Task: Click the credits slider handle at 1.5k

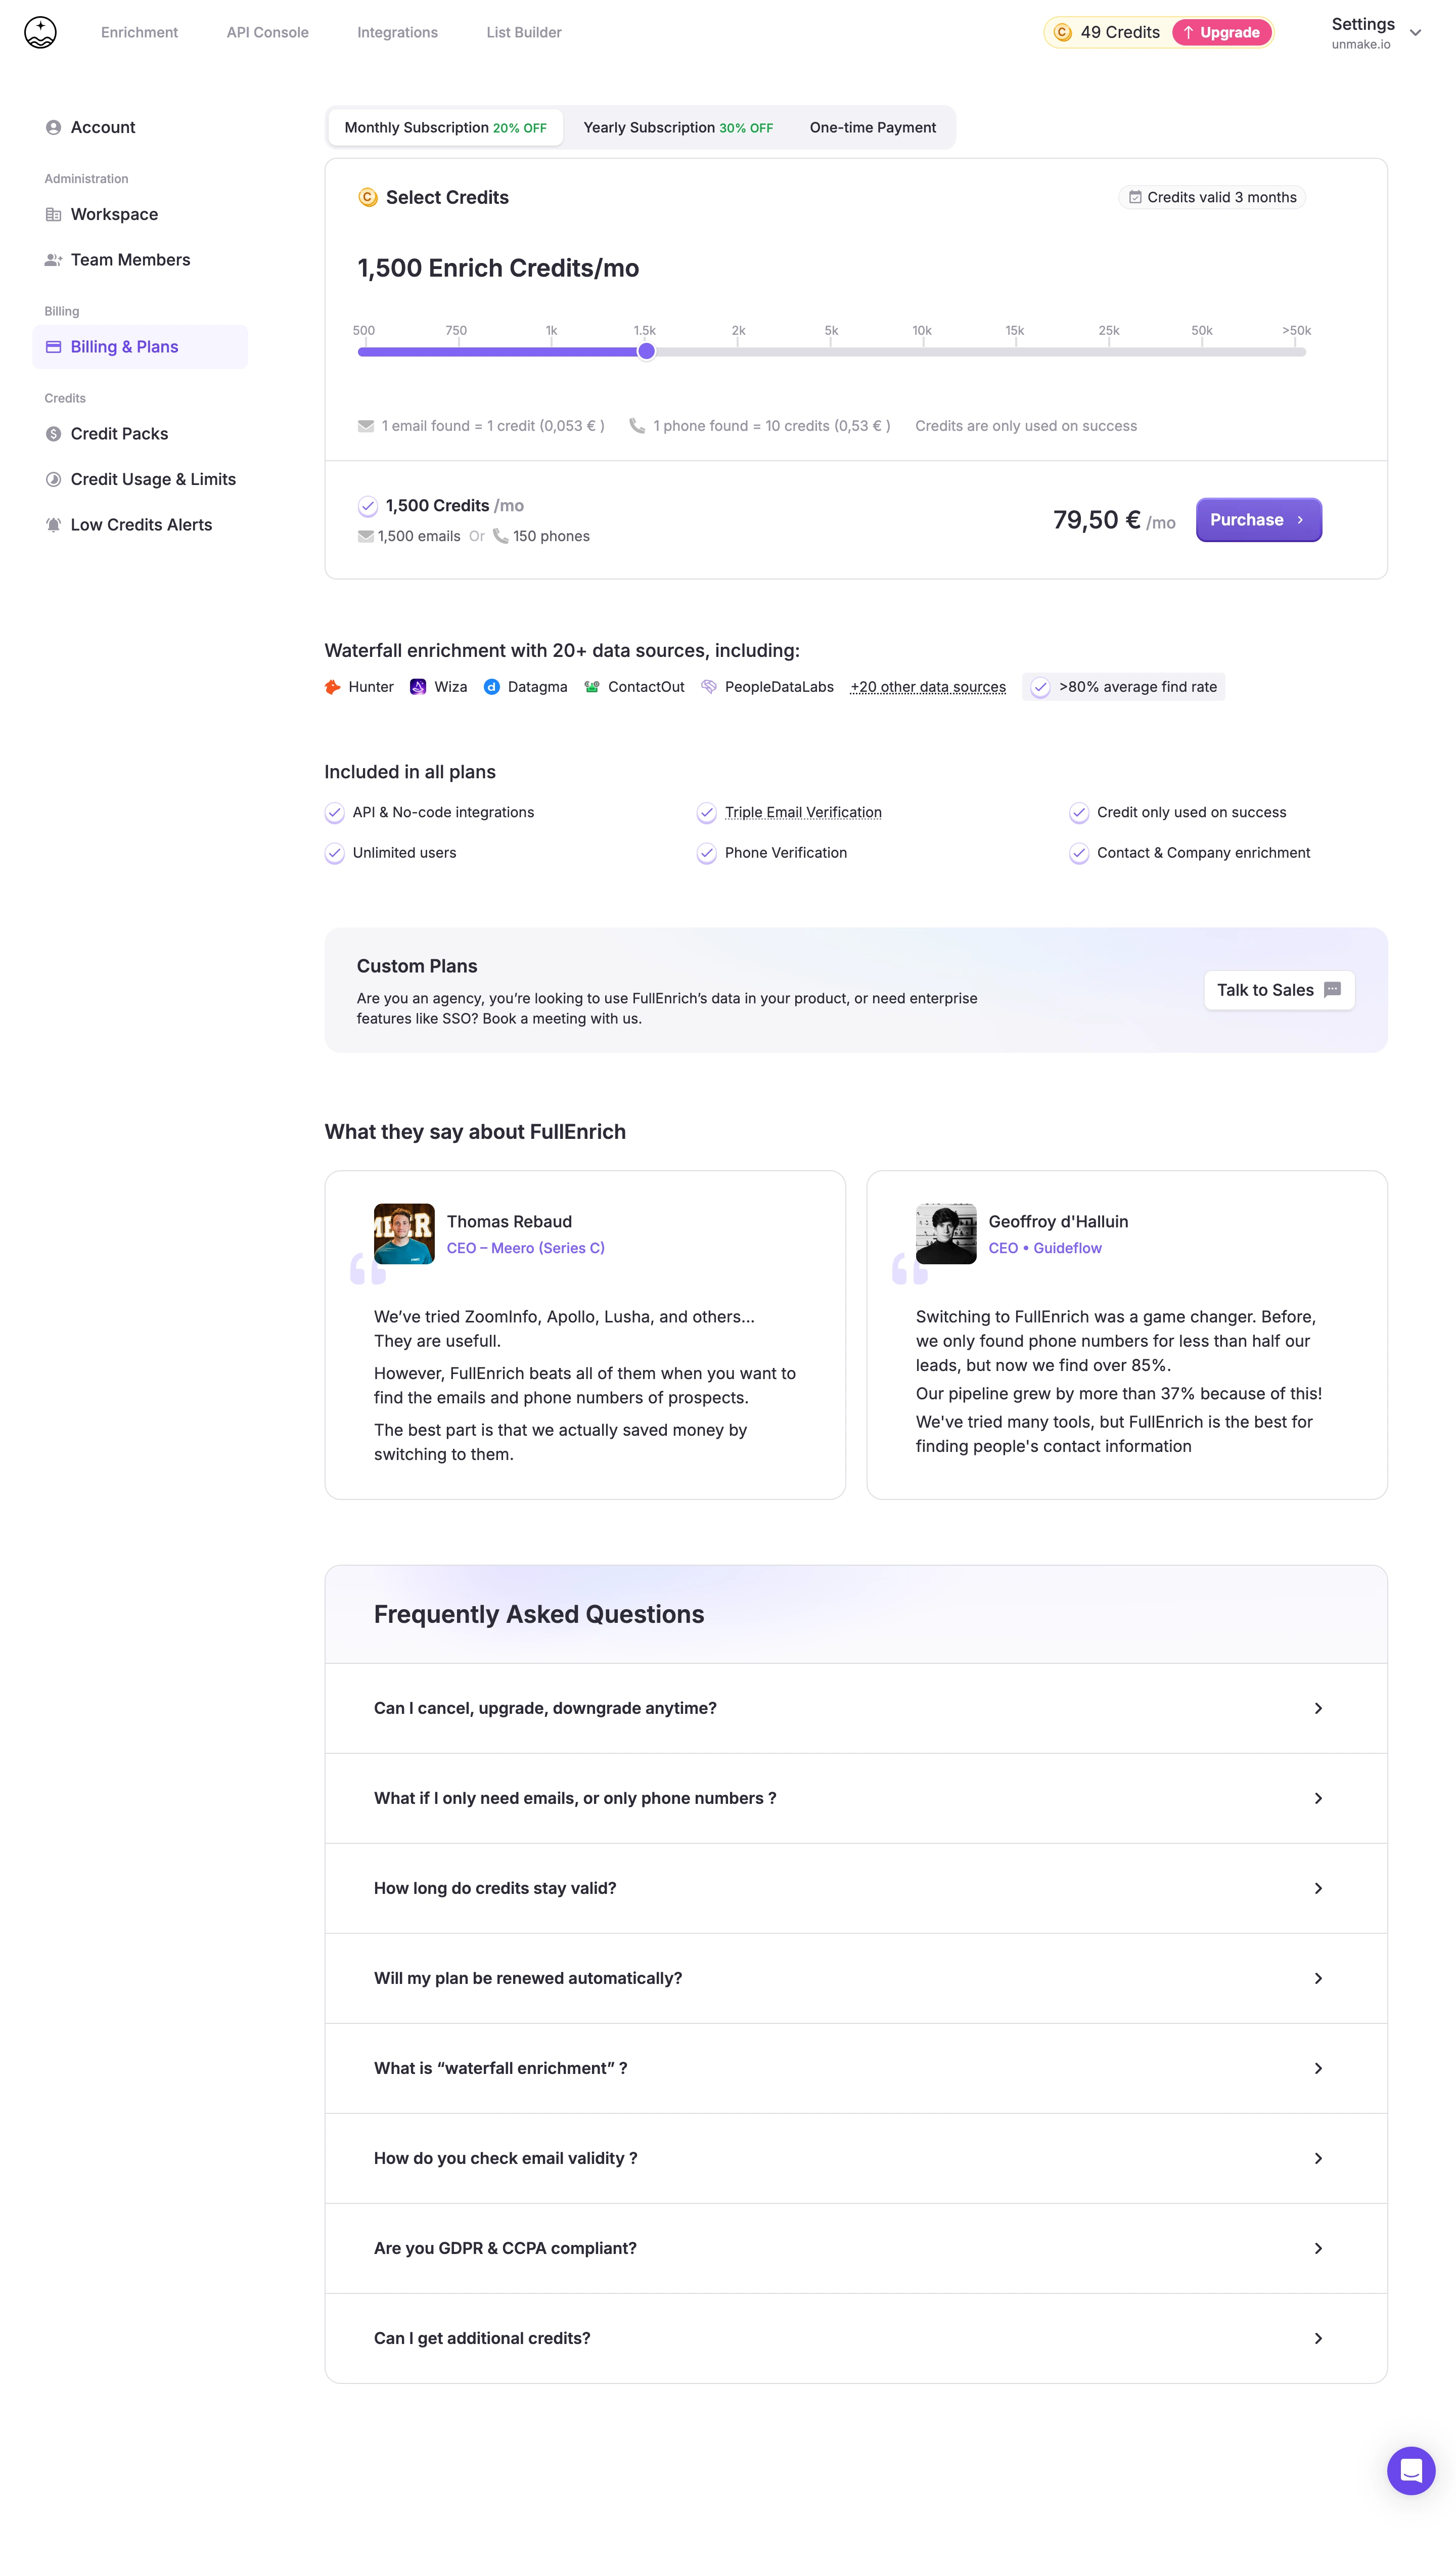Action: click(646, 351)
